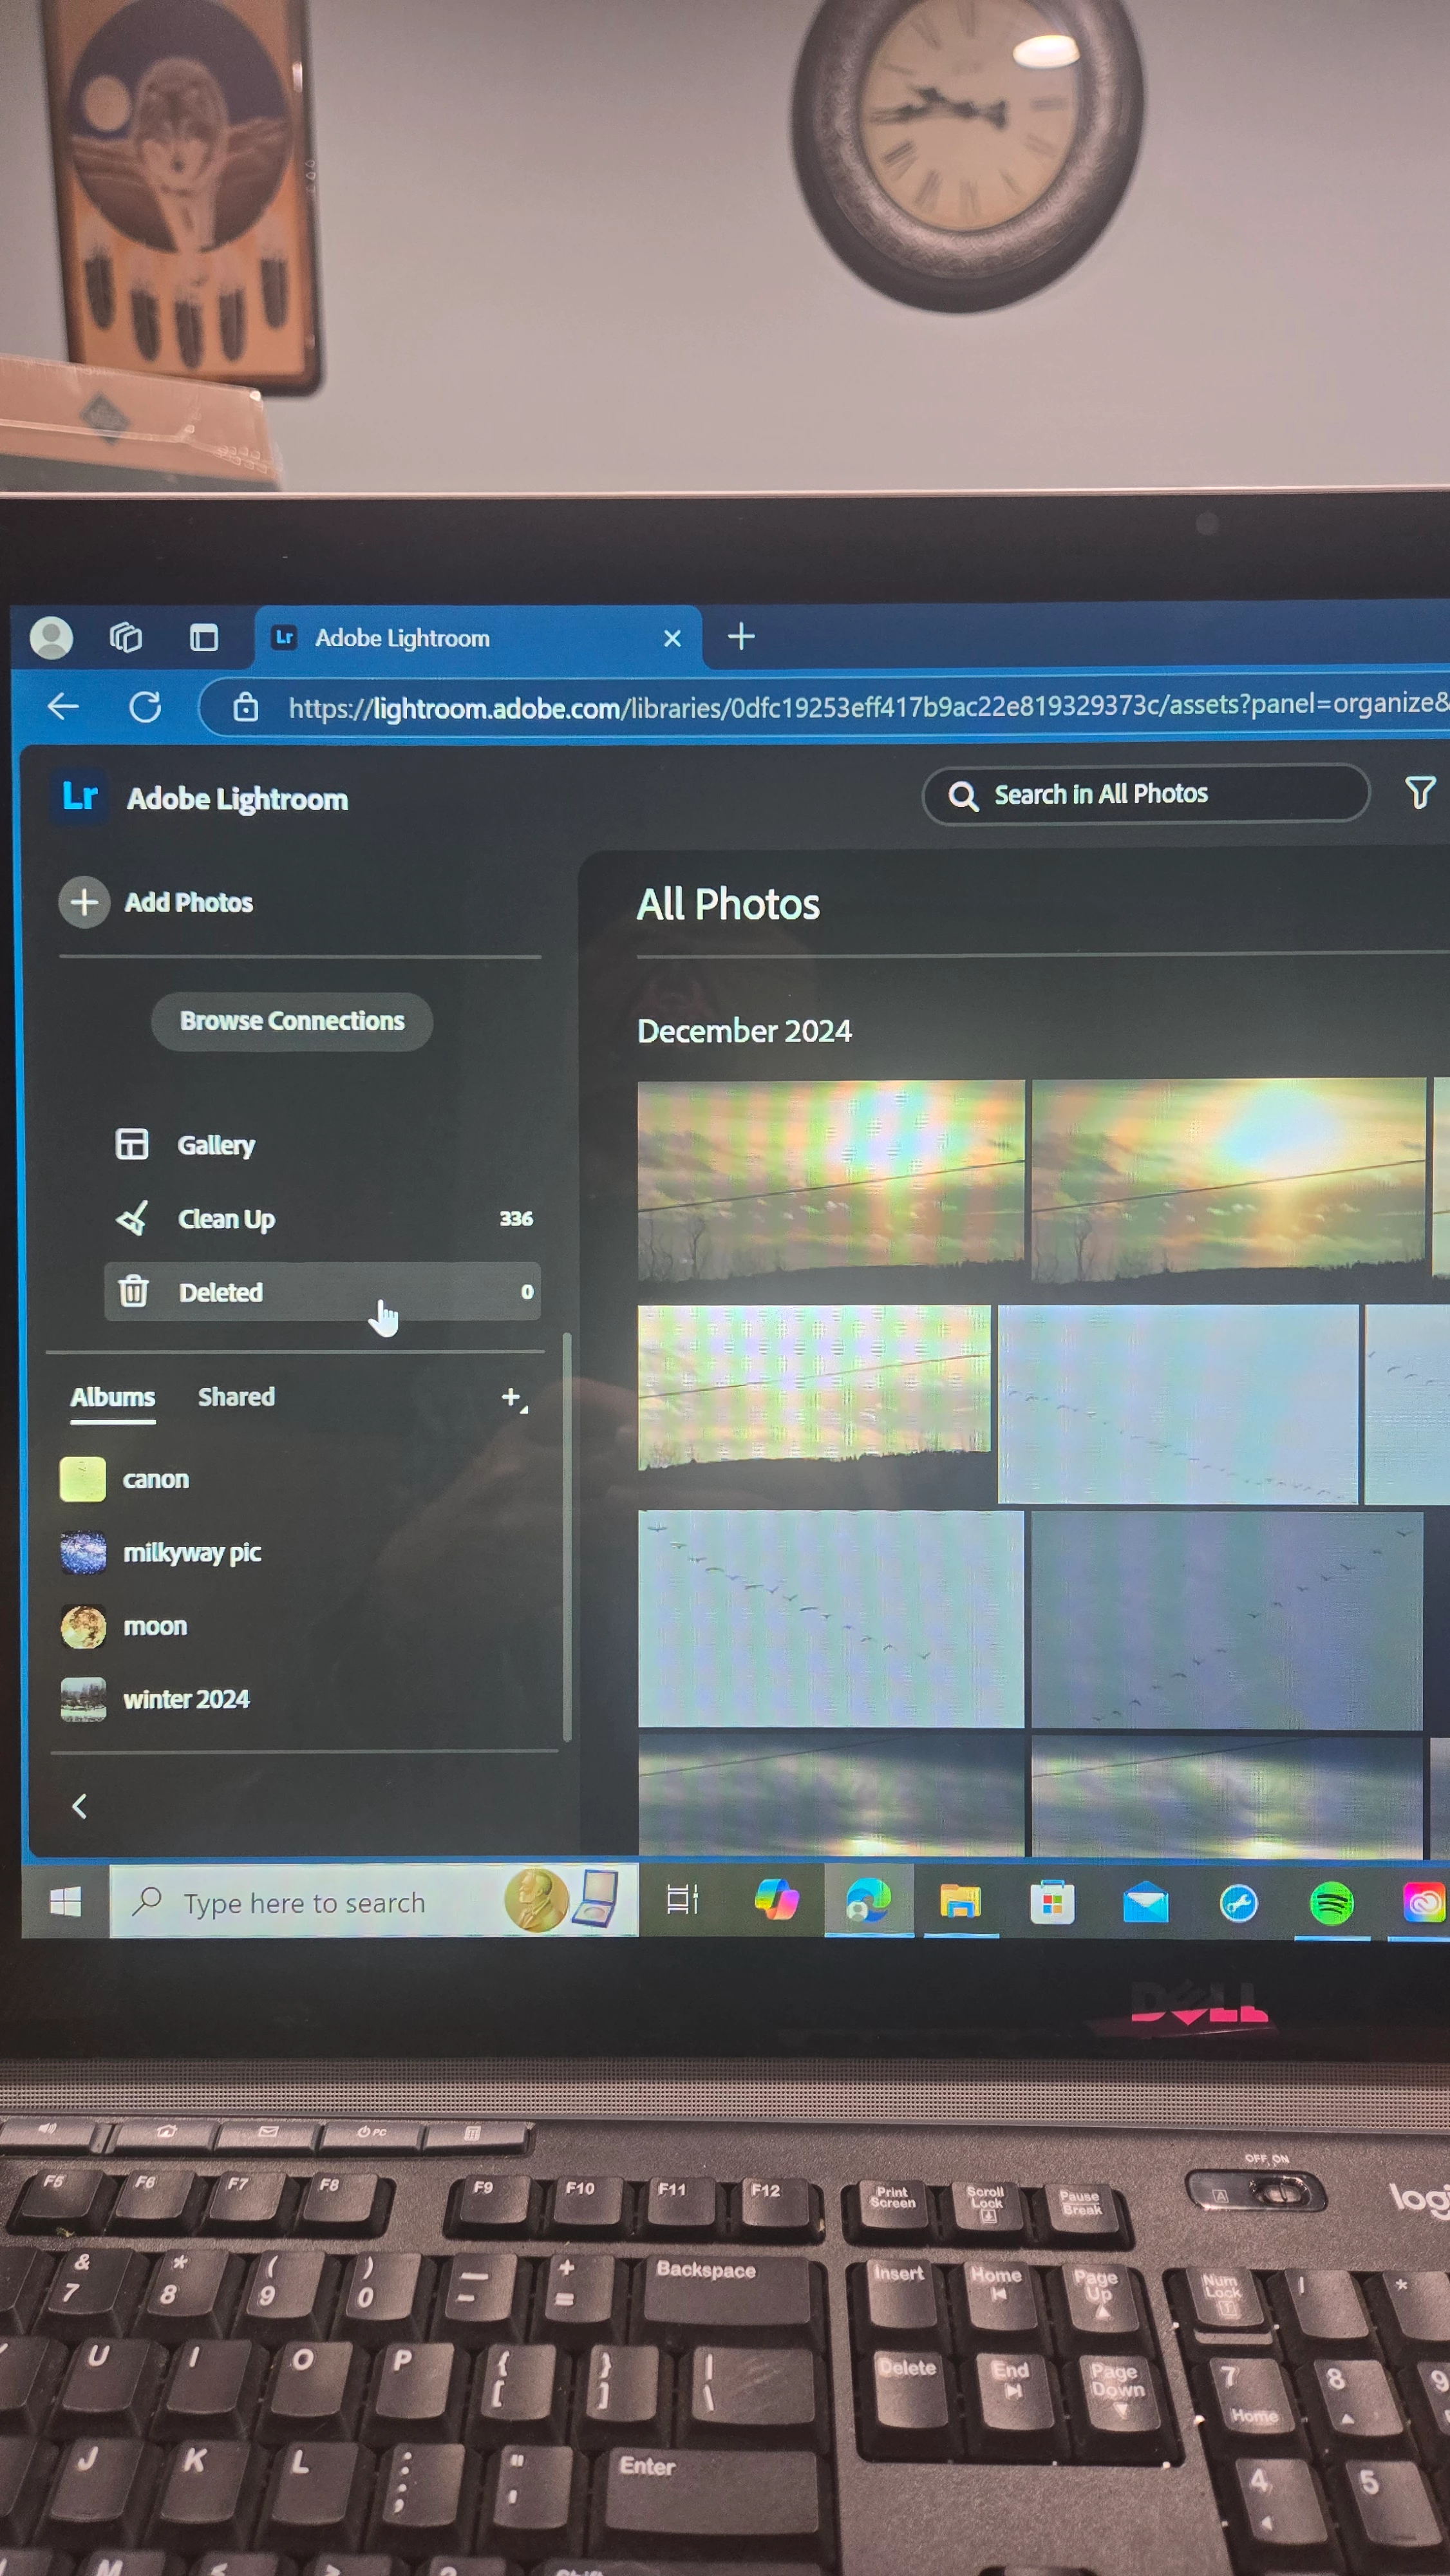Open the Deleted trash folder
This screenshot has height=2576, width=1450.
[x=221, y=1292]
